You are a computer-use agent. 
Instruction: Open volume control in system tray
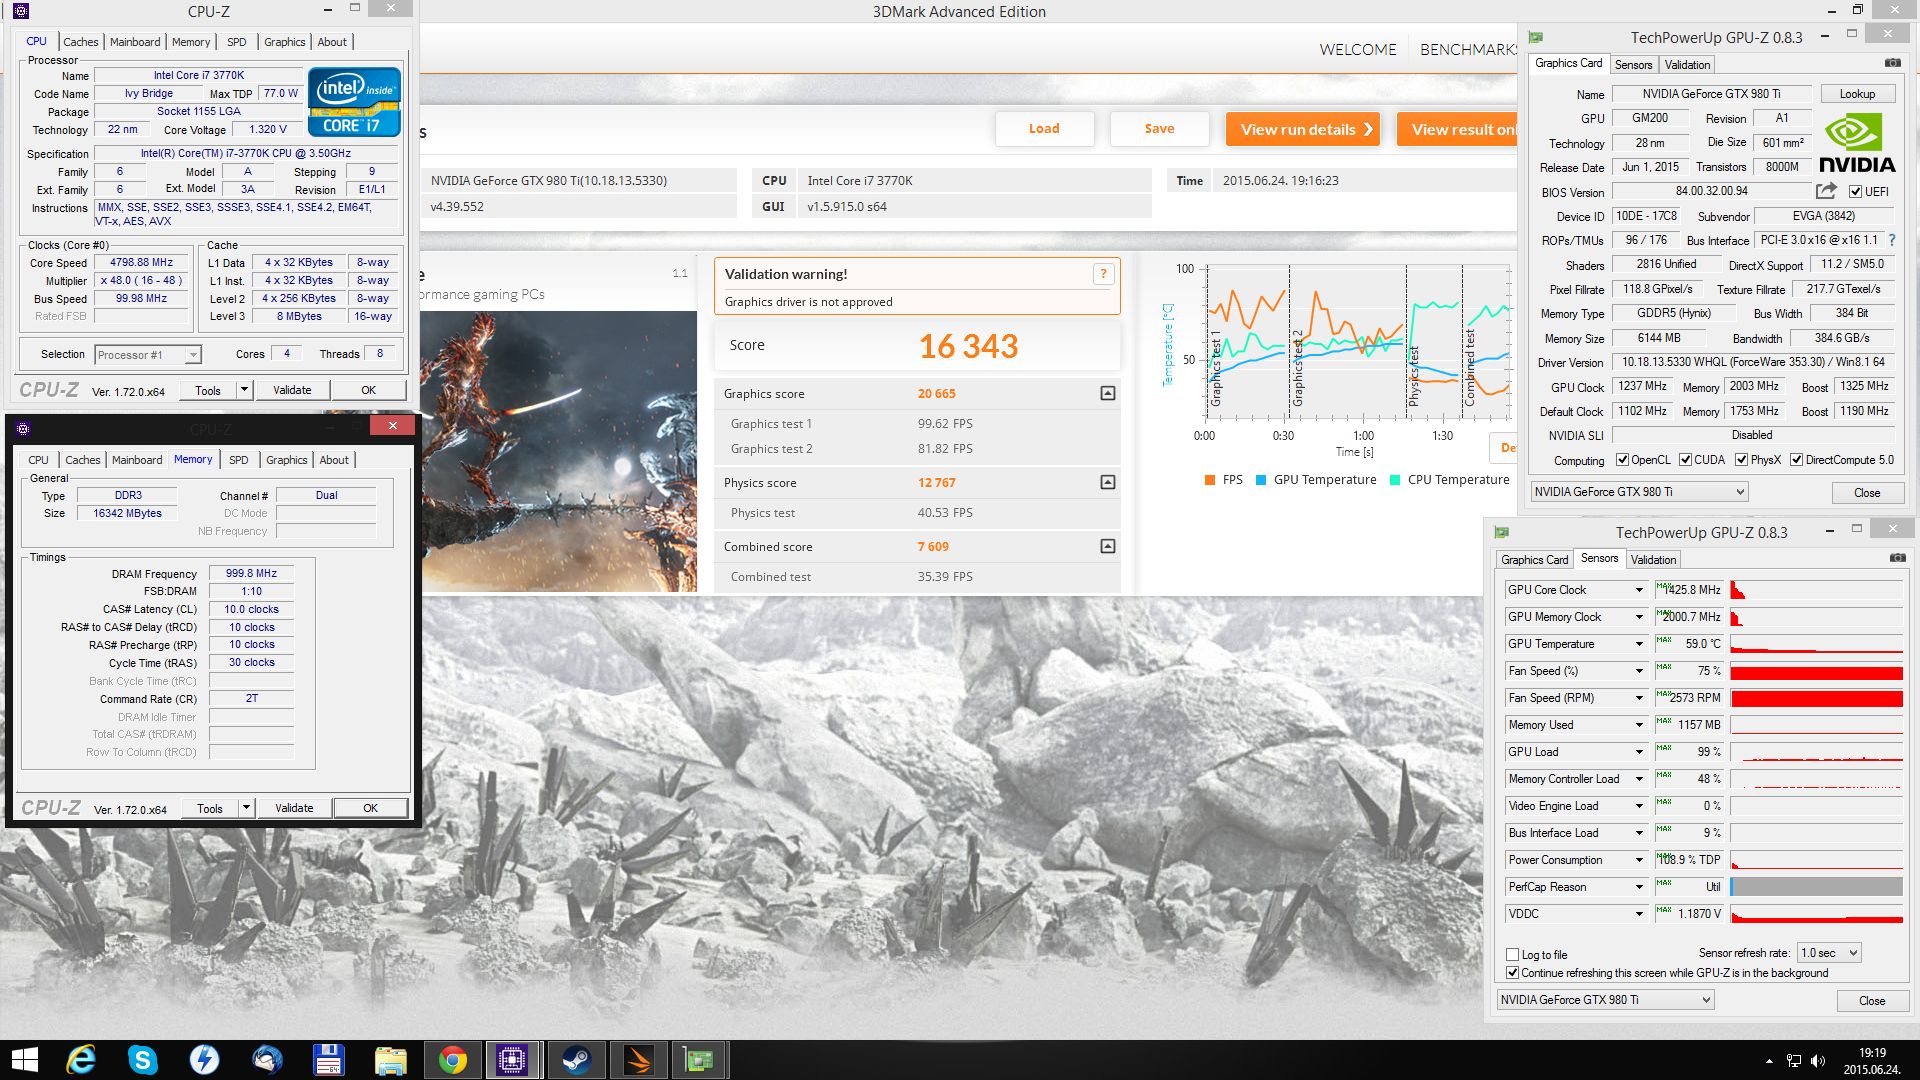pos(1818,1061)
